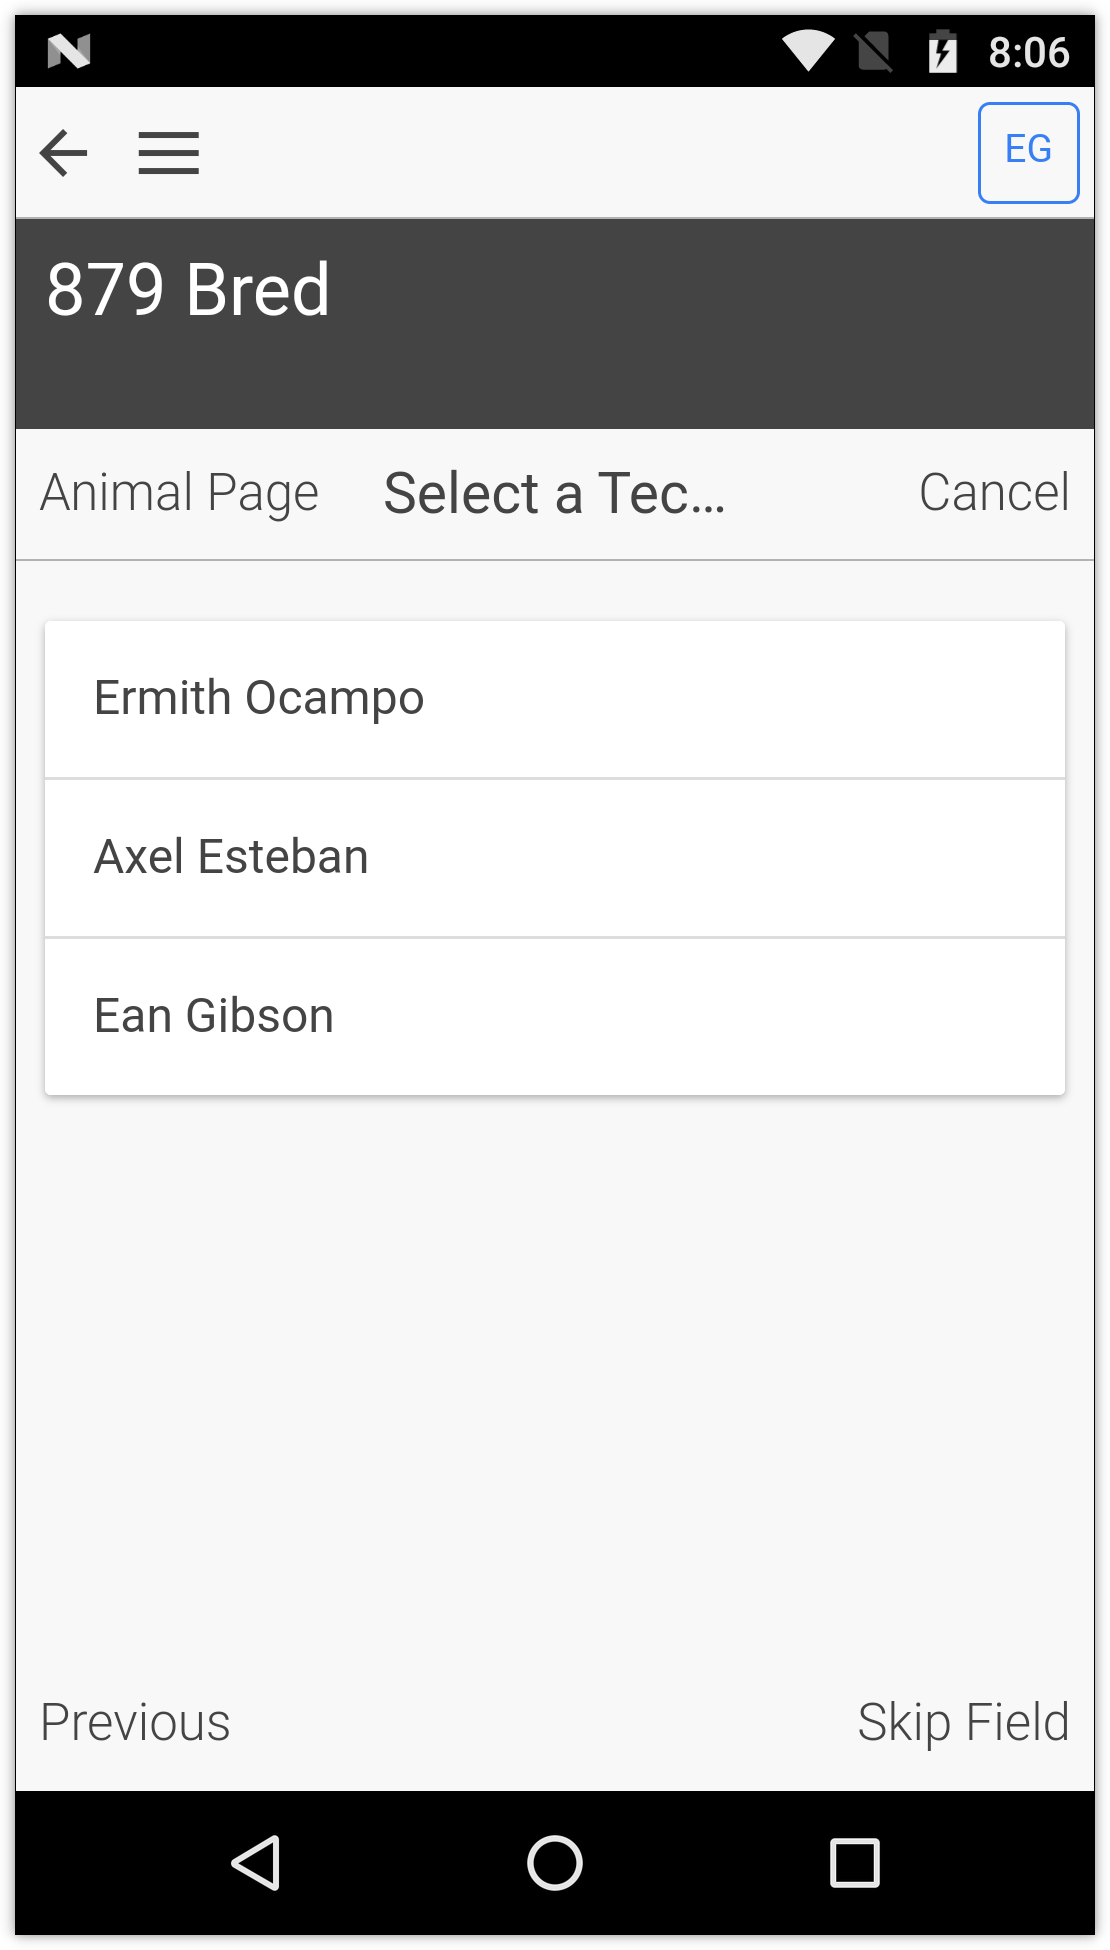
Task: Cancel the technician selection
Action: pyautogui.click(x=994, y=493)
